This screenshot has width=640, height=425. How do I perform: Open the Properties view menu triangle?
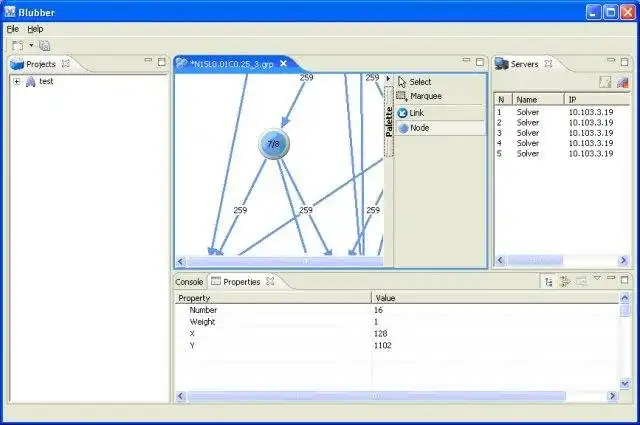597,278
